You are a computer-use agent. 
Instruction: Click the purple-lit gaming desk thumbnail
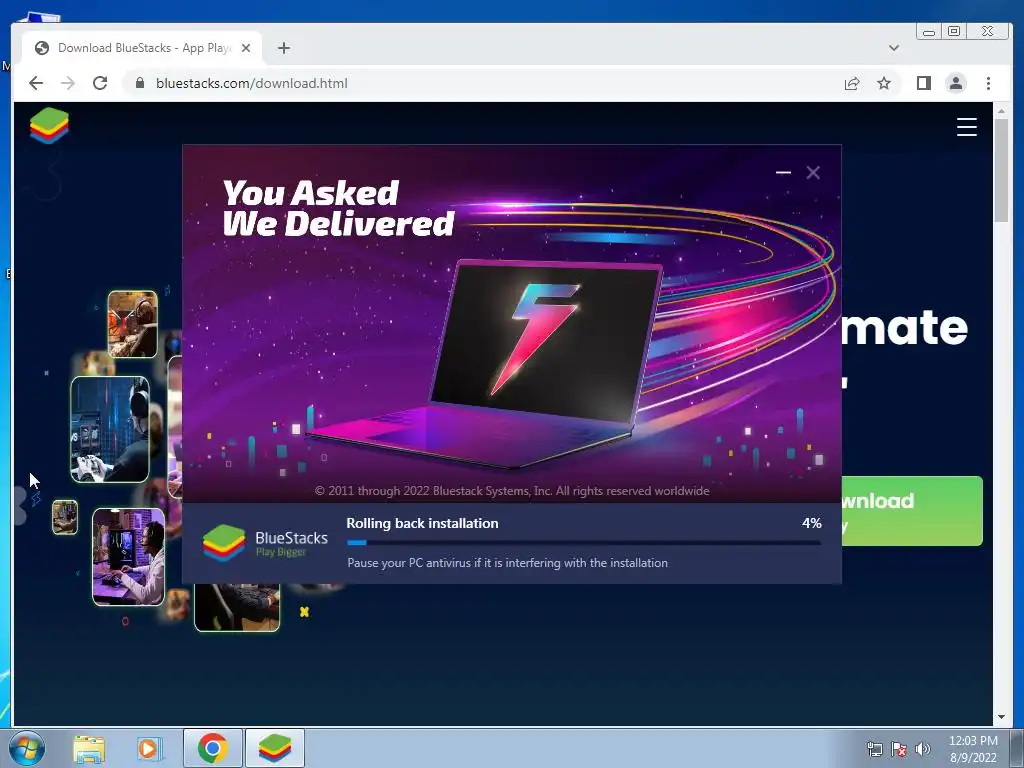(x=129, y=557)
